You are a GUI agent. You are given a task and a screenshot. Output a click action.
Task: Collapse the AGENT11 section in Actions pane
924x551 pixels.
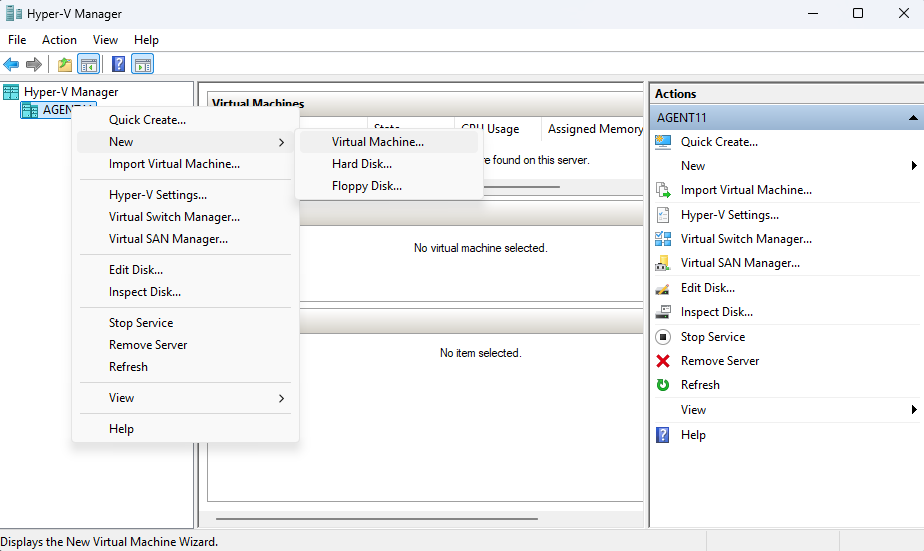(x=912, y=118)
